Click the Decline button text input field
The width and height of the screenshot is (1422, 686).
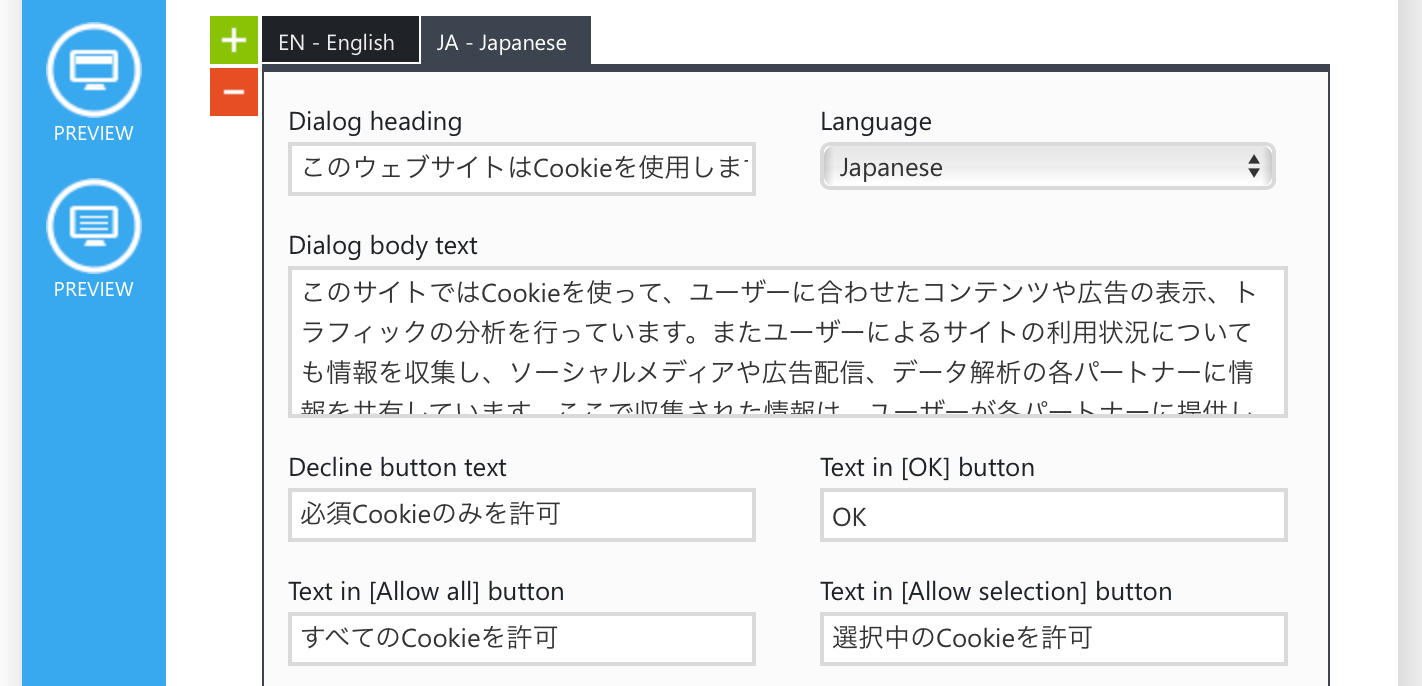pos(522,515)
